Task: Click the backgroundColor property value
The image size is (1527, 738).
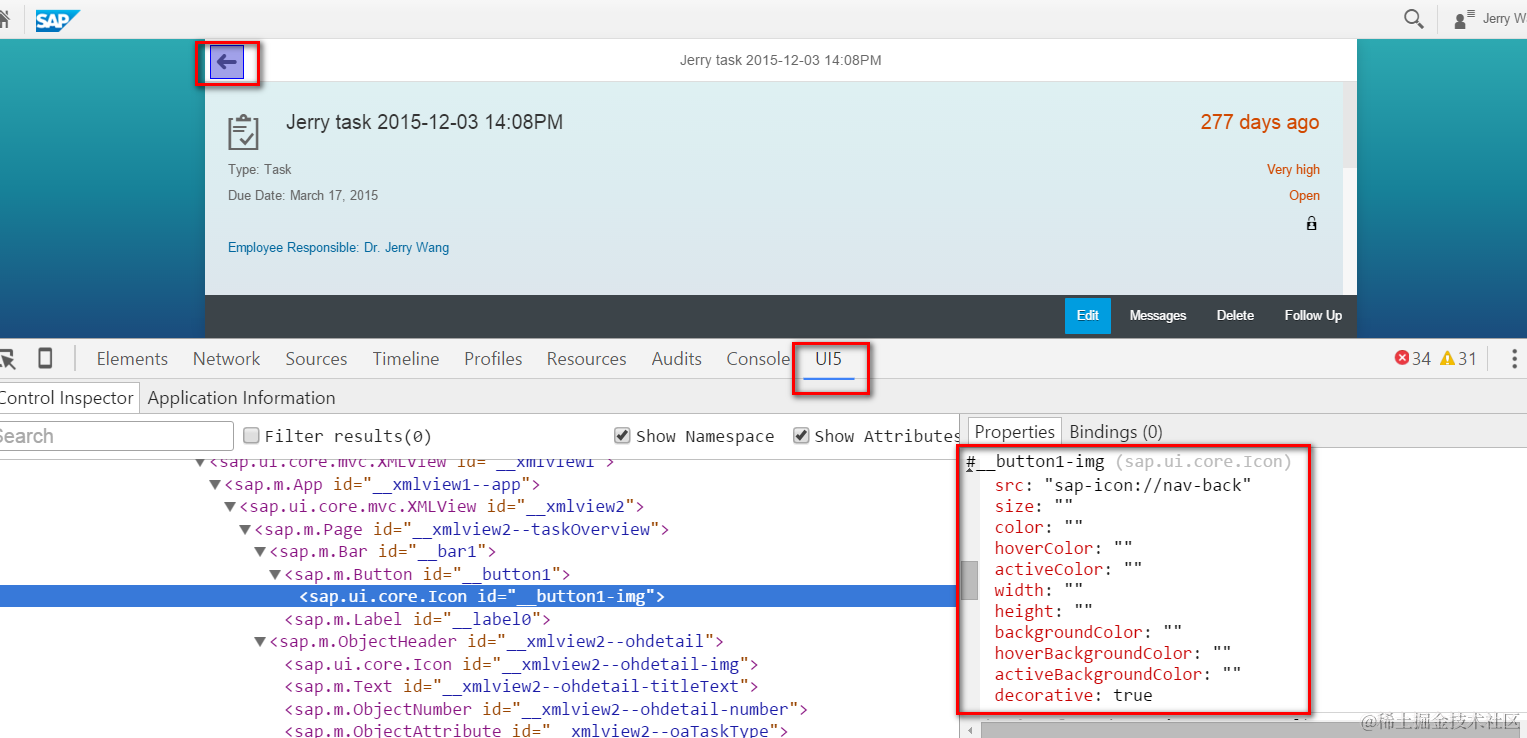Action: point(1172,632)
